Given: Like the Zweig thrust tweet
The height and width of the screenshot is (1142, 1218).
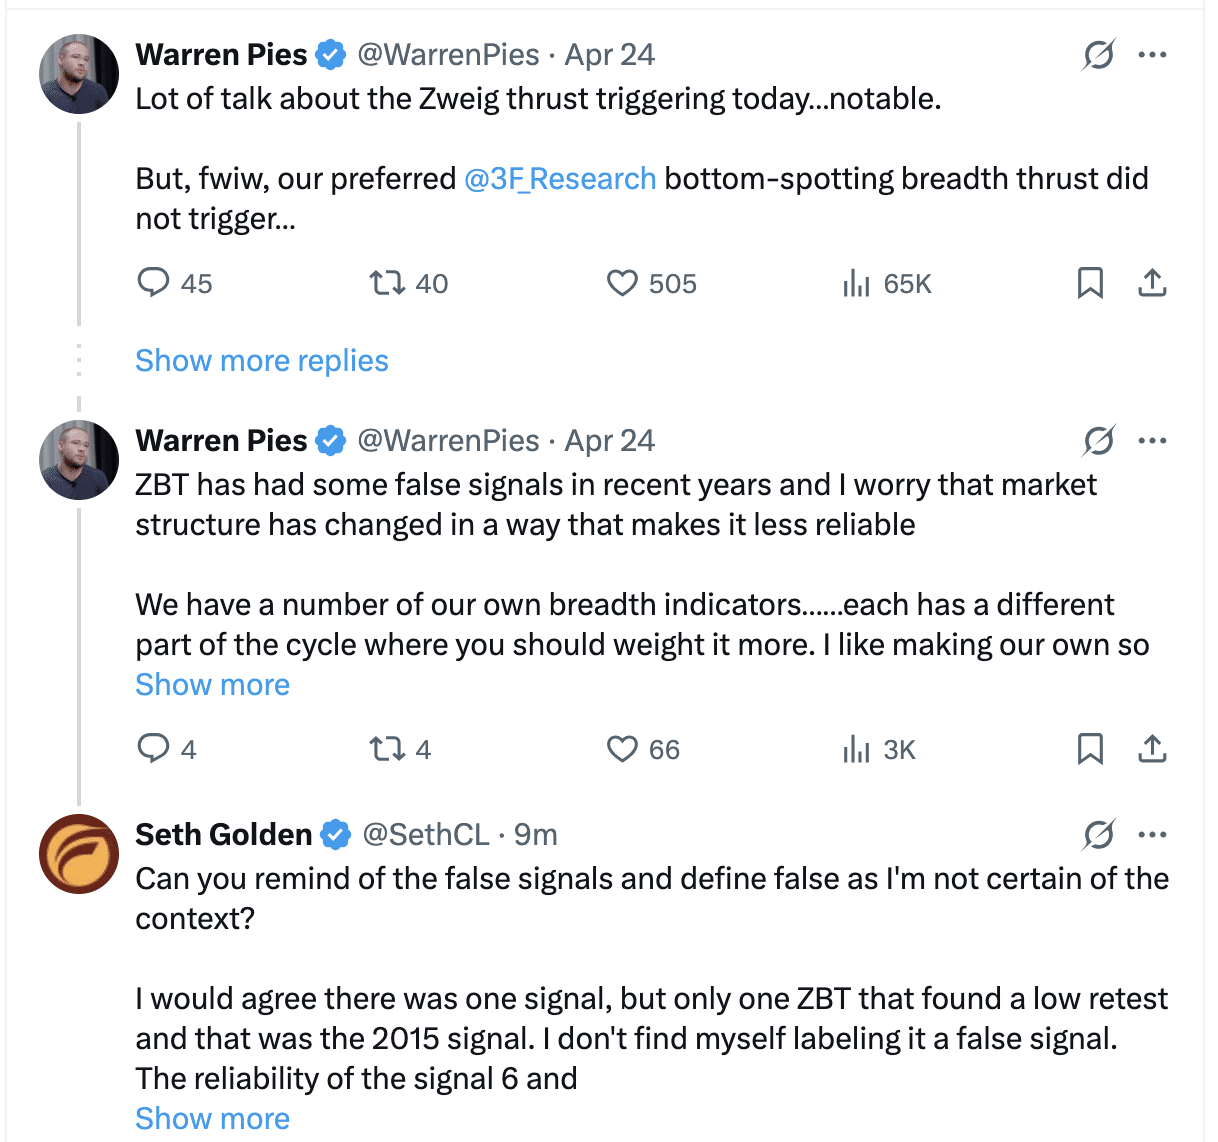Looking at the screenshot, I should click(622, 283).
